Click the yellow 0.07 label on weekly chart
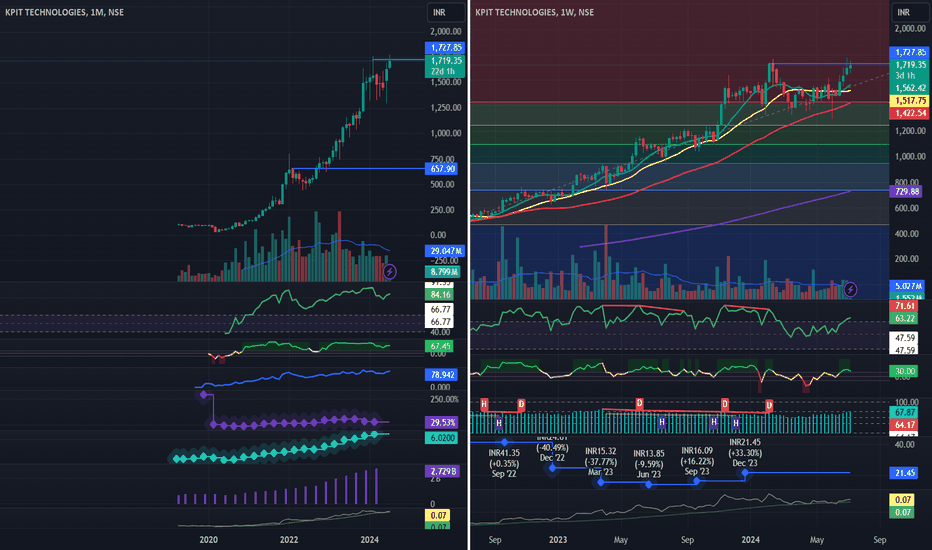The width and height of the screenshot is (932, 550). point(903,500)
